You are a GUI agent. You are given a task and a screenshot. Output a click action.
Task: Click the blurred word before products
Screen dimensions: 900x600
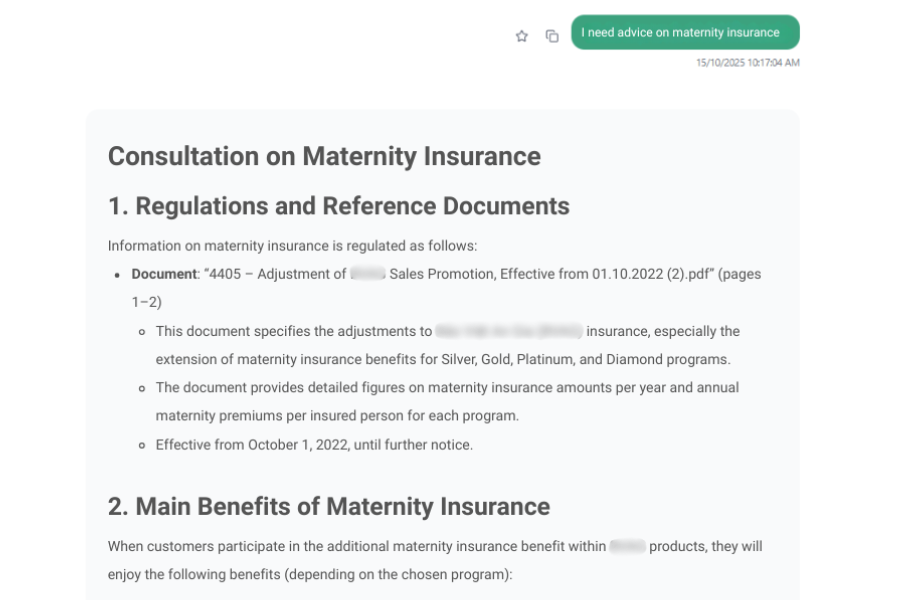627,547
